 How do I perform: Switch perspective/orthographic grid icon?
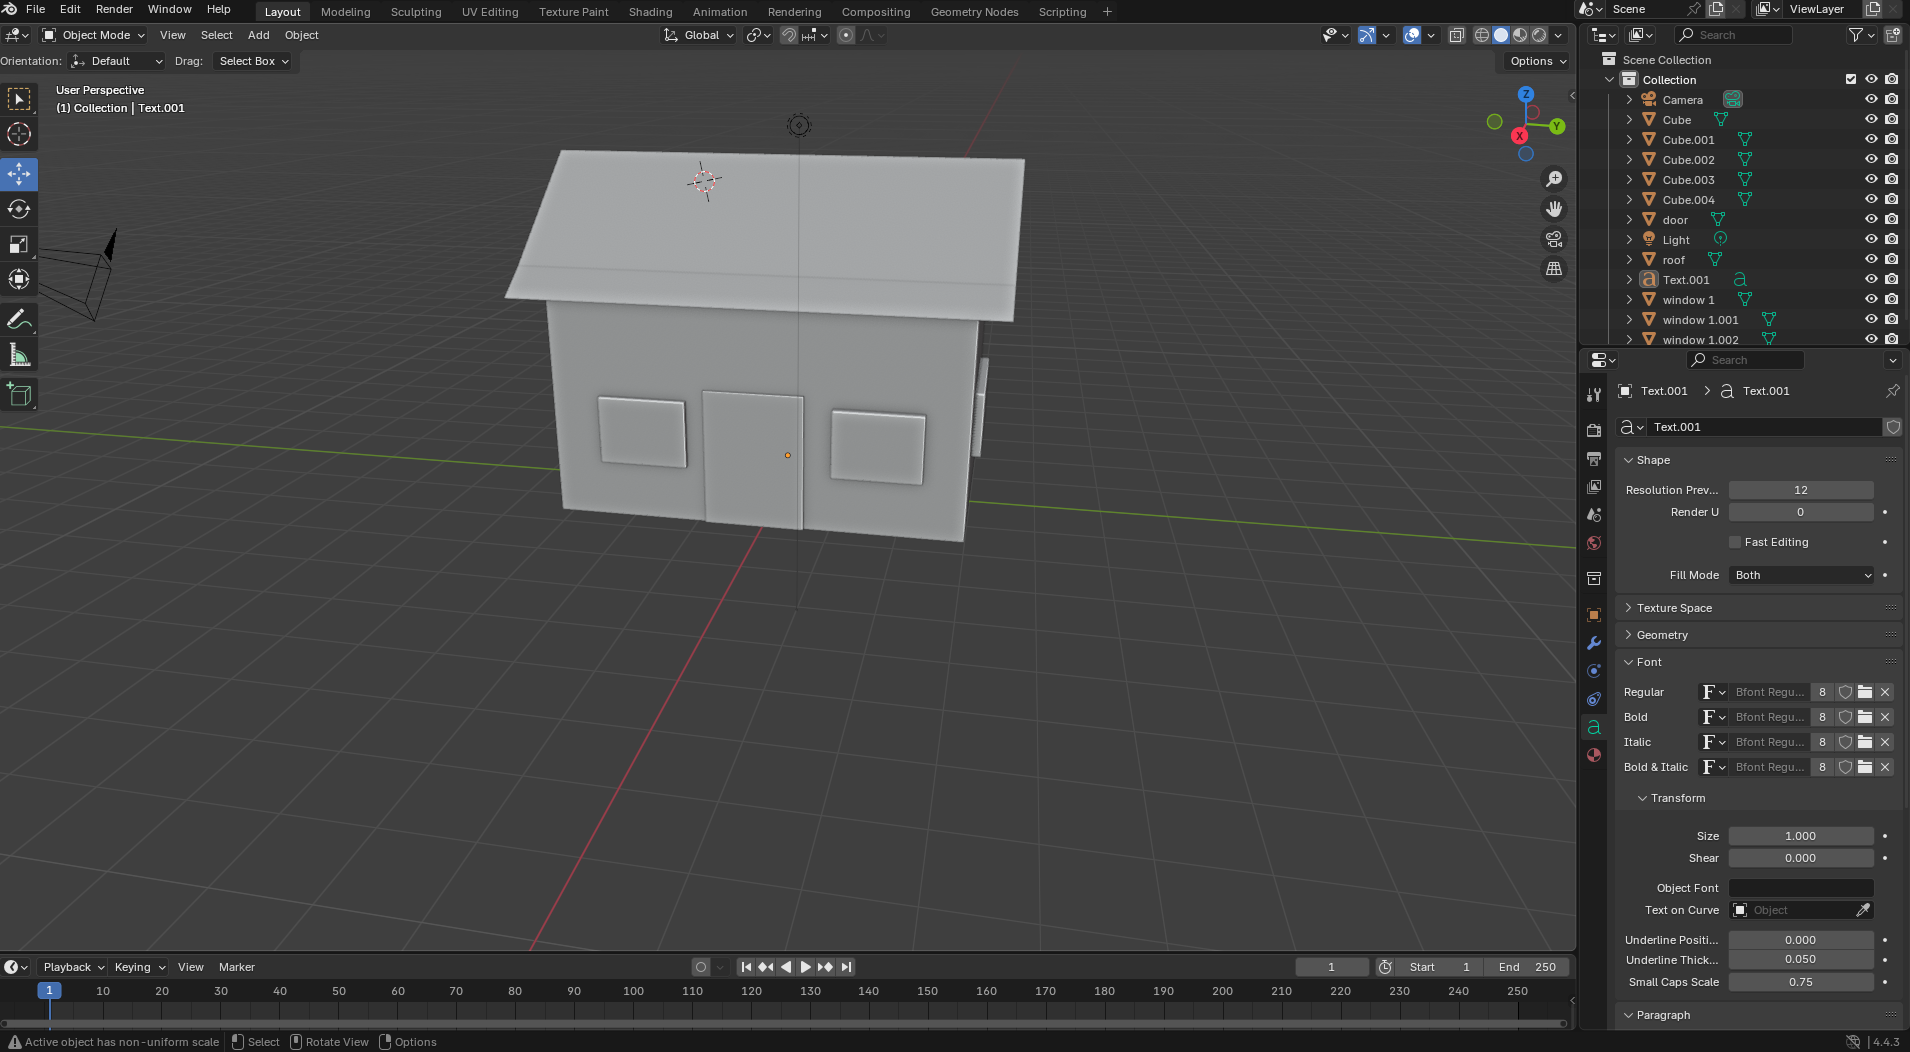tap(1554, 269)
